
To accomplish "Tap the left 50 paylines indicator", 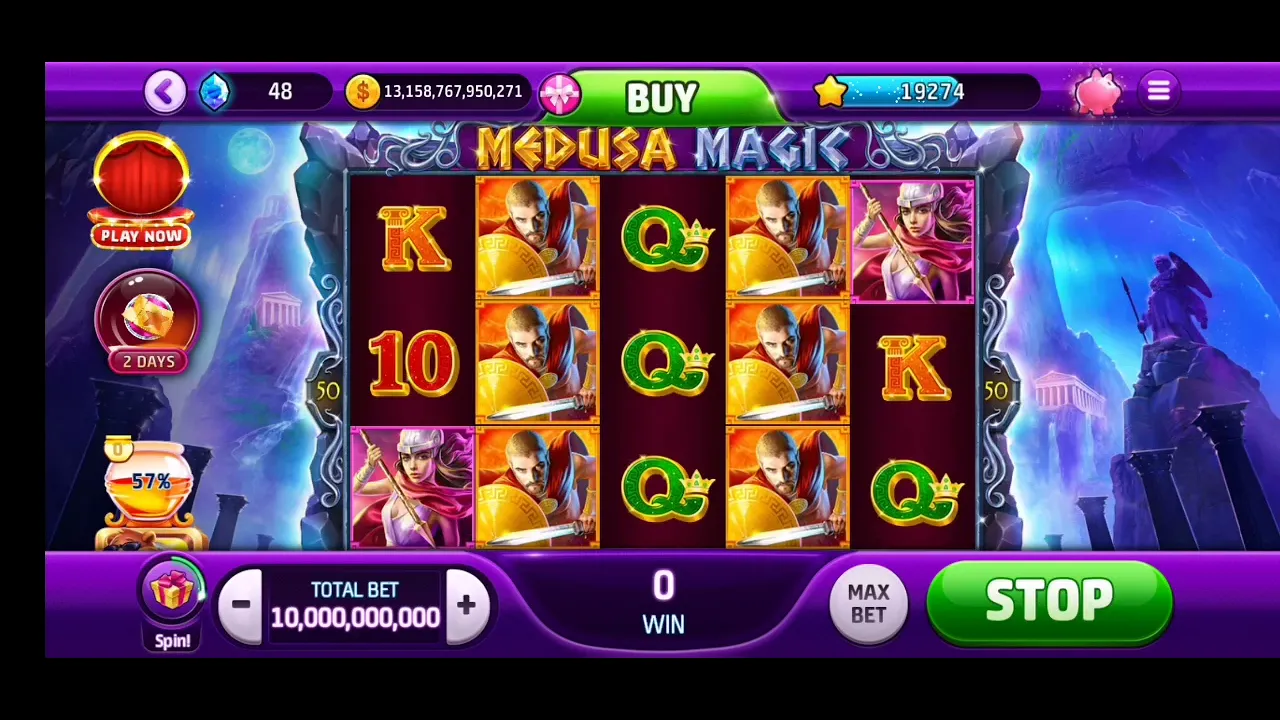I will 328,390.
